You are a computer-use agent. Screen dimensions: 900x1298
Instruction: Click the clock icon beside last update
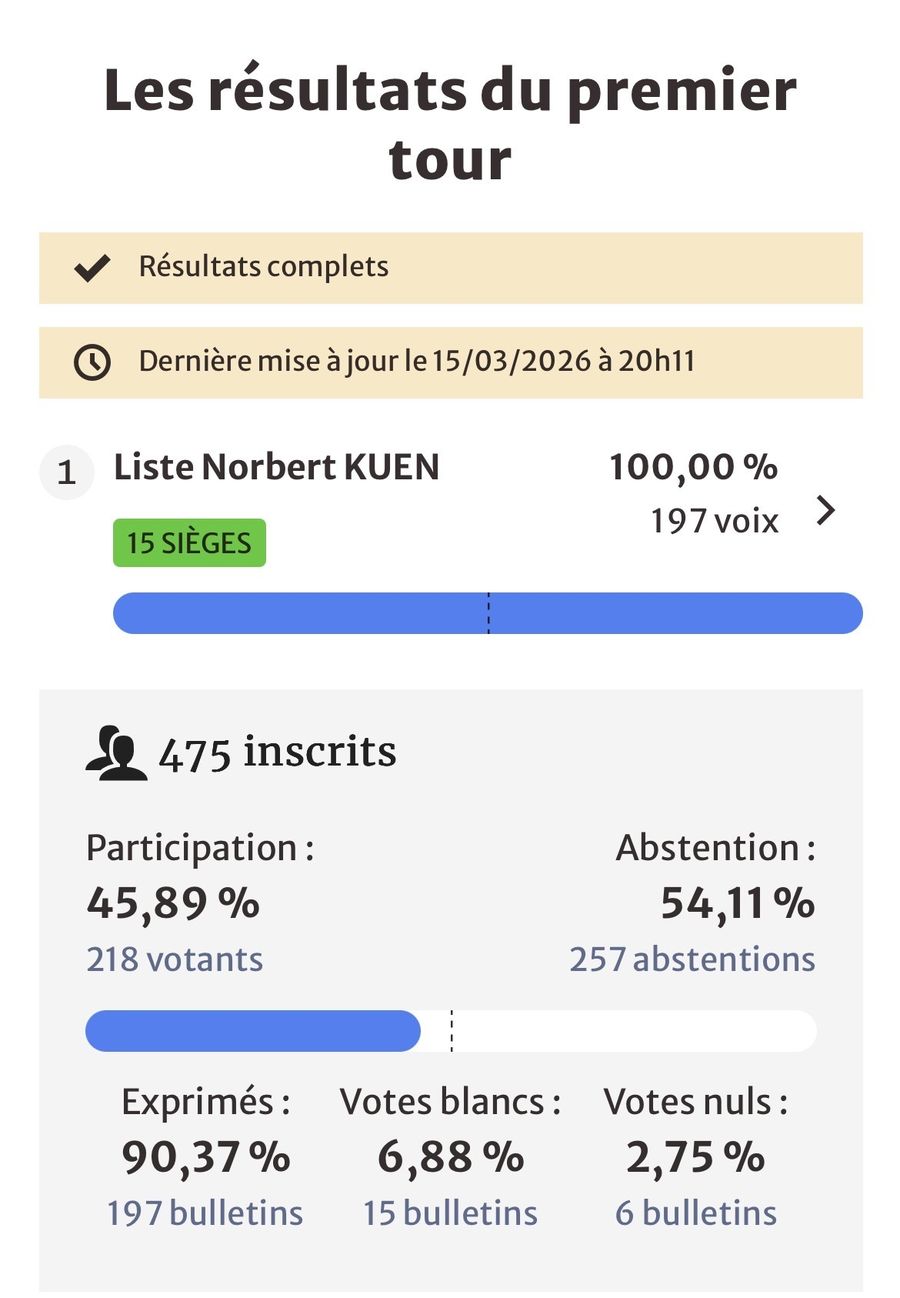click(92, 362)
